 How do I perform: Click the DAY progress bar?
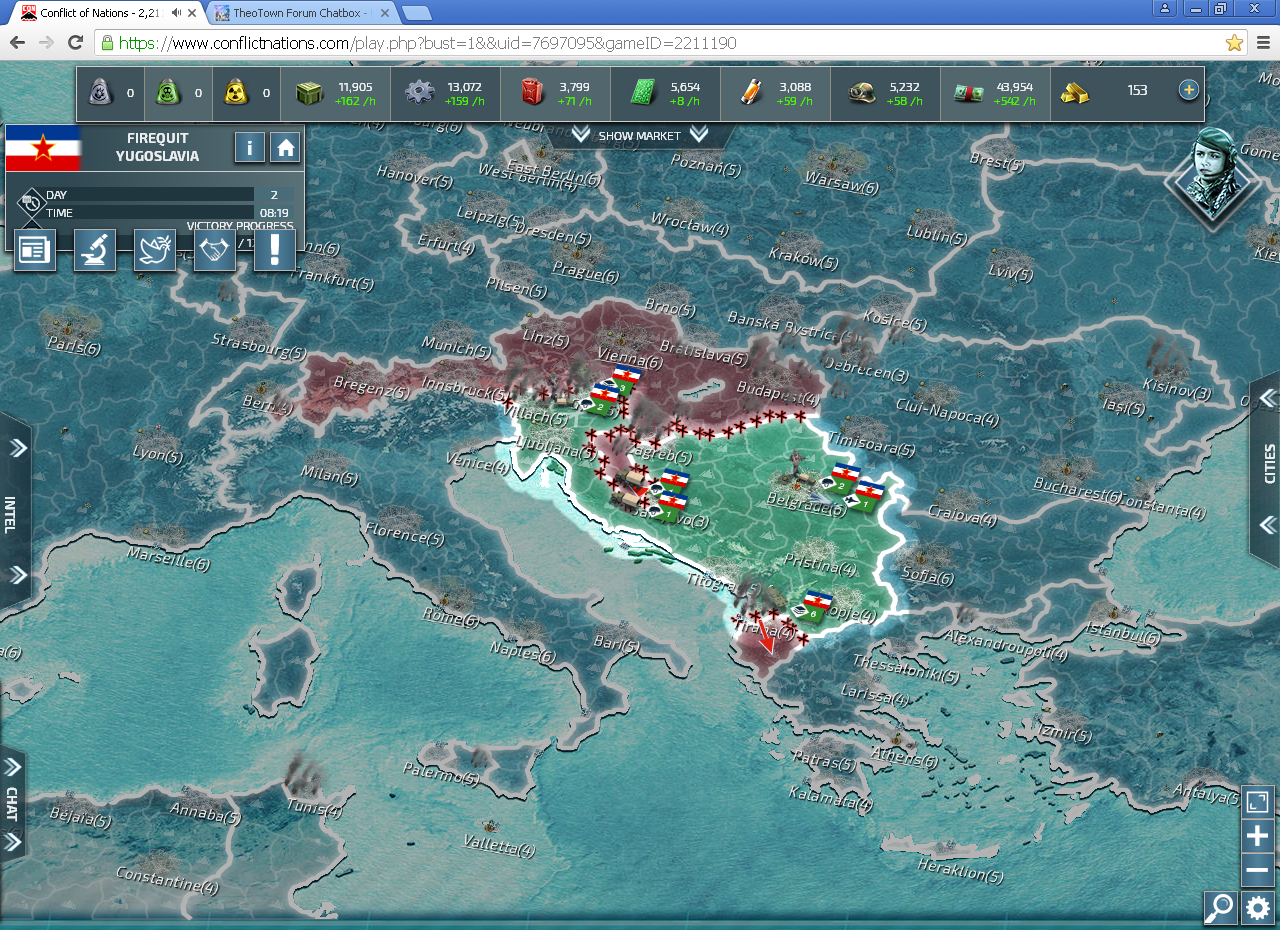[x=150, y=195]
